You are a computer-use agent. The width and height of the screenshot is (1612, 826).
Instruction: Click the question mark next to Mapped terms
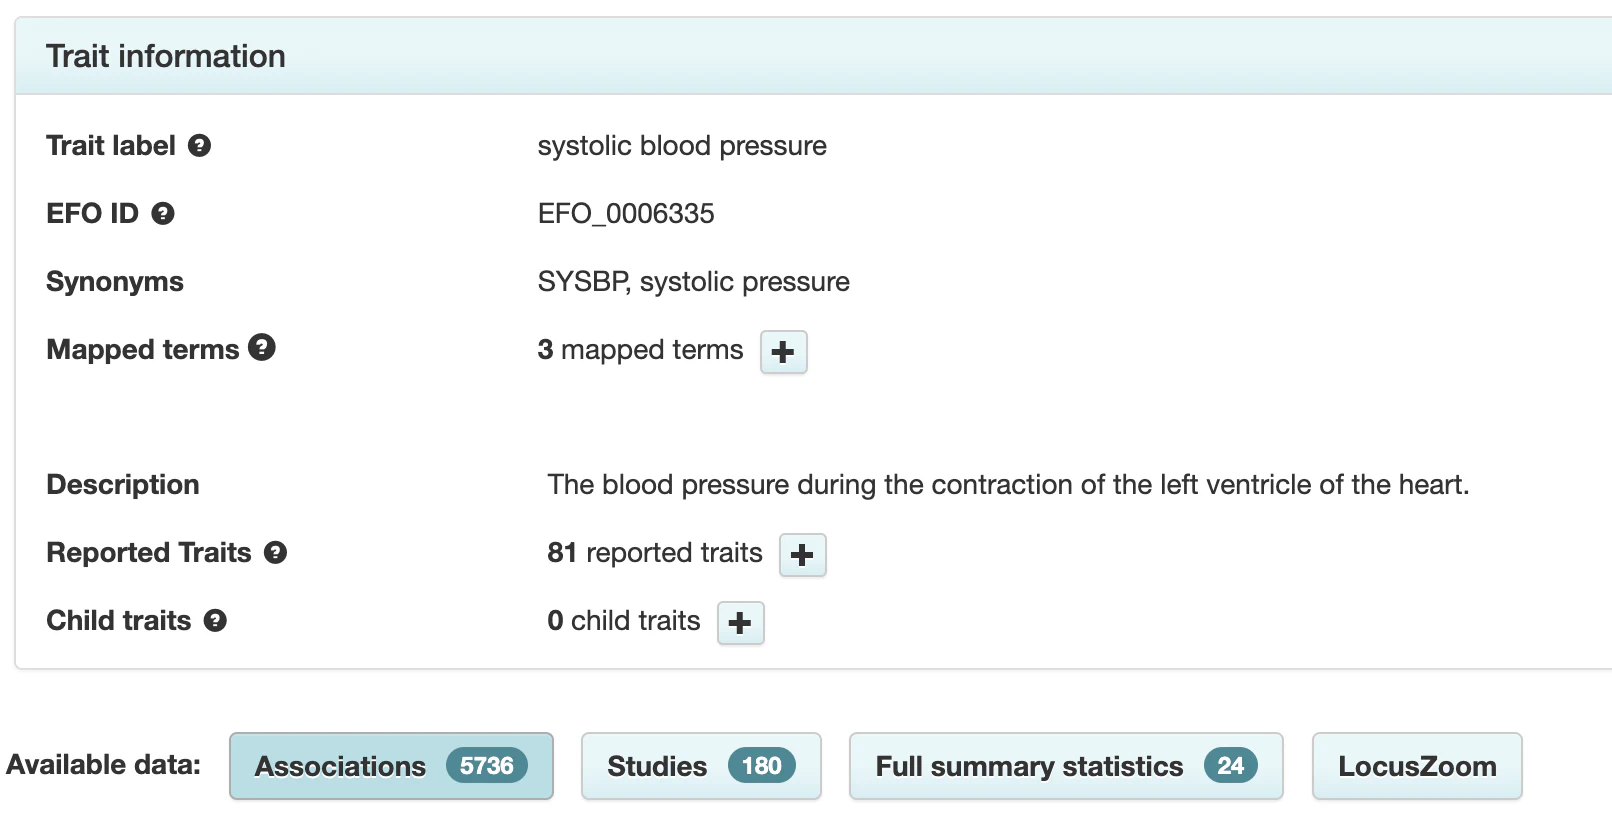262,348
